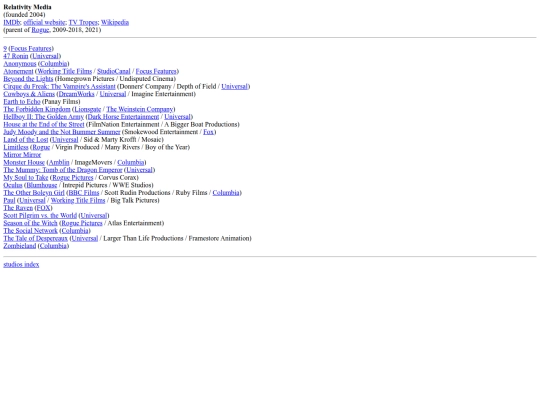Open The Social Network

coord(30,230)
